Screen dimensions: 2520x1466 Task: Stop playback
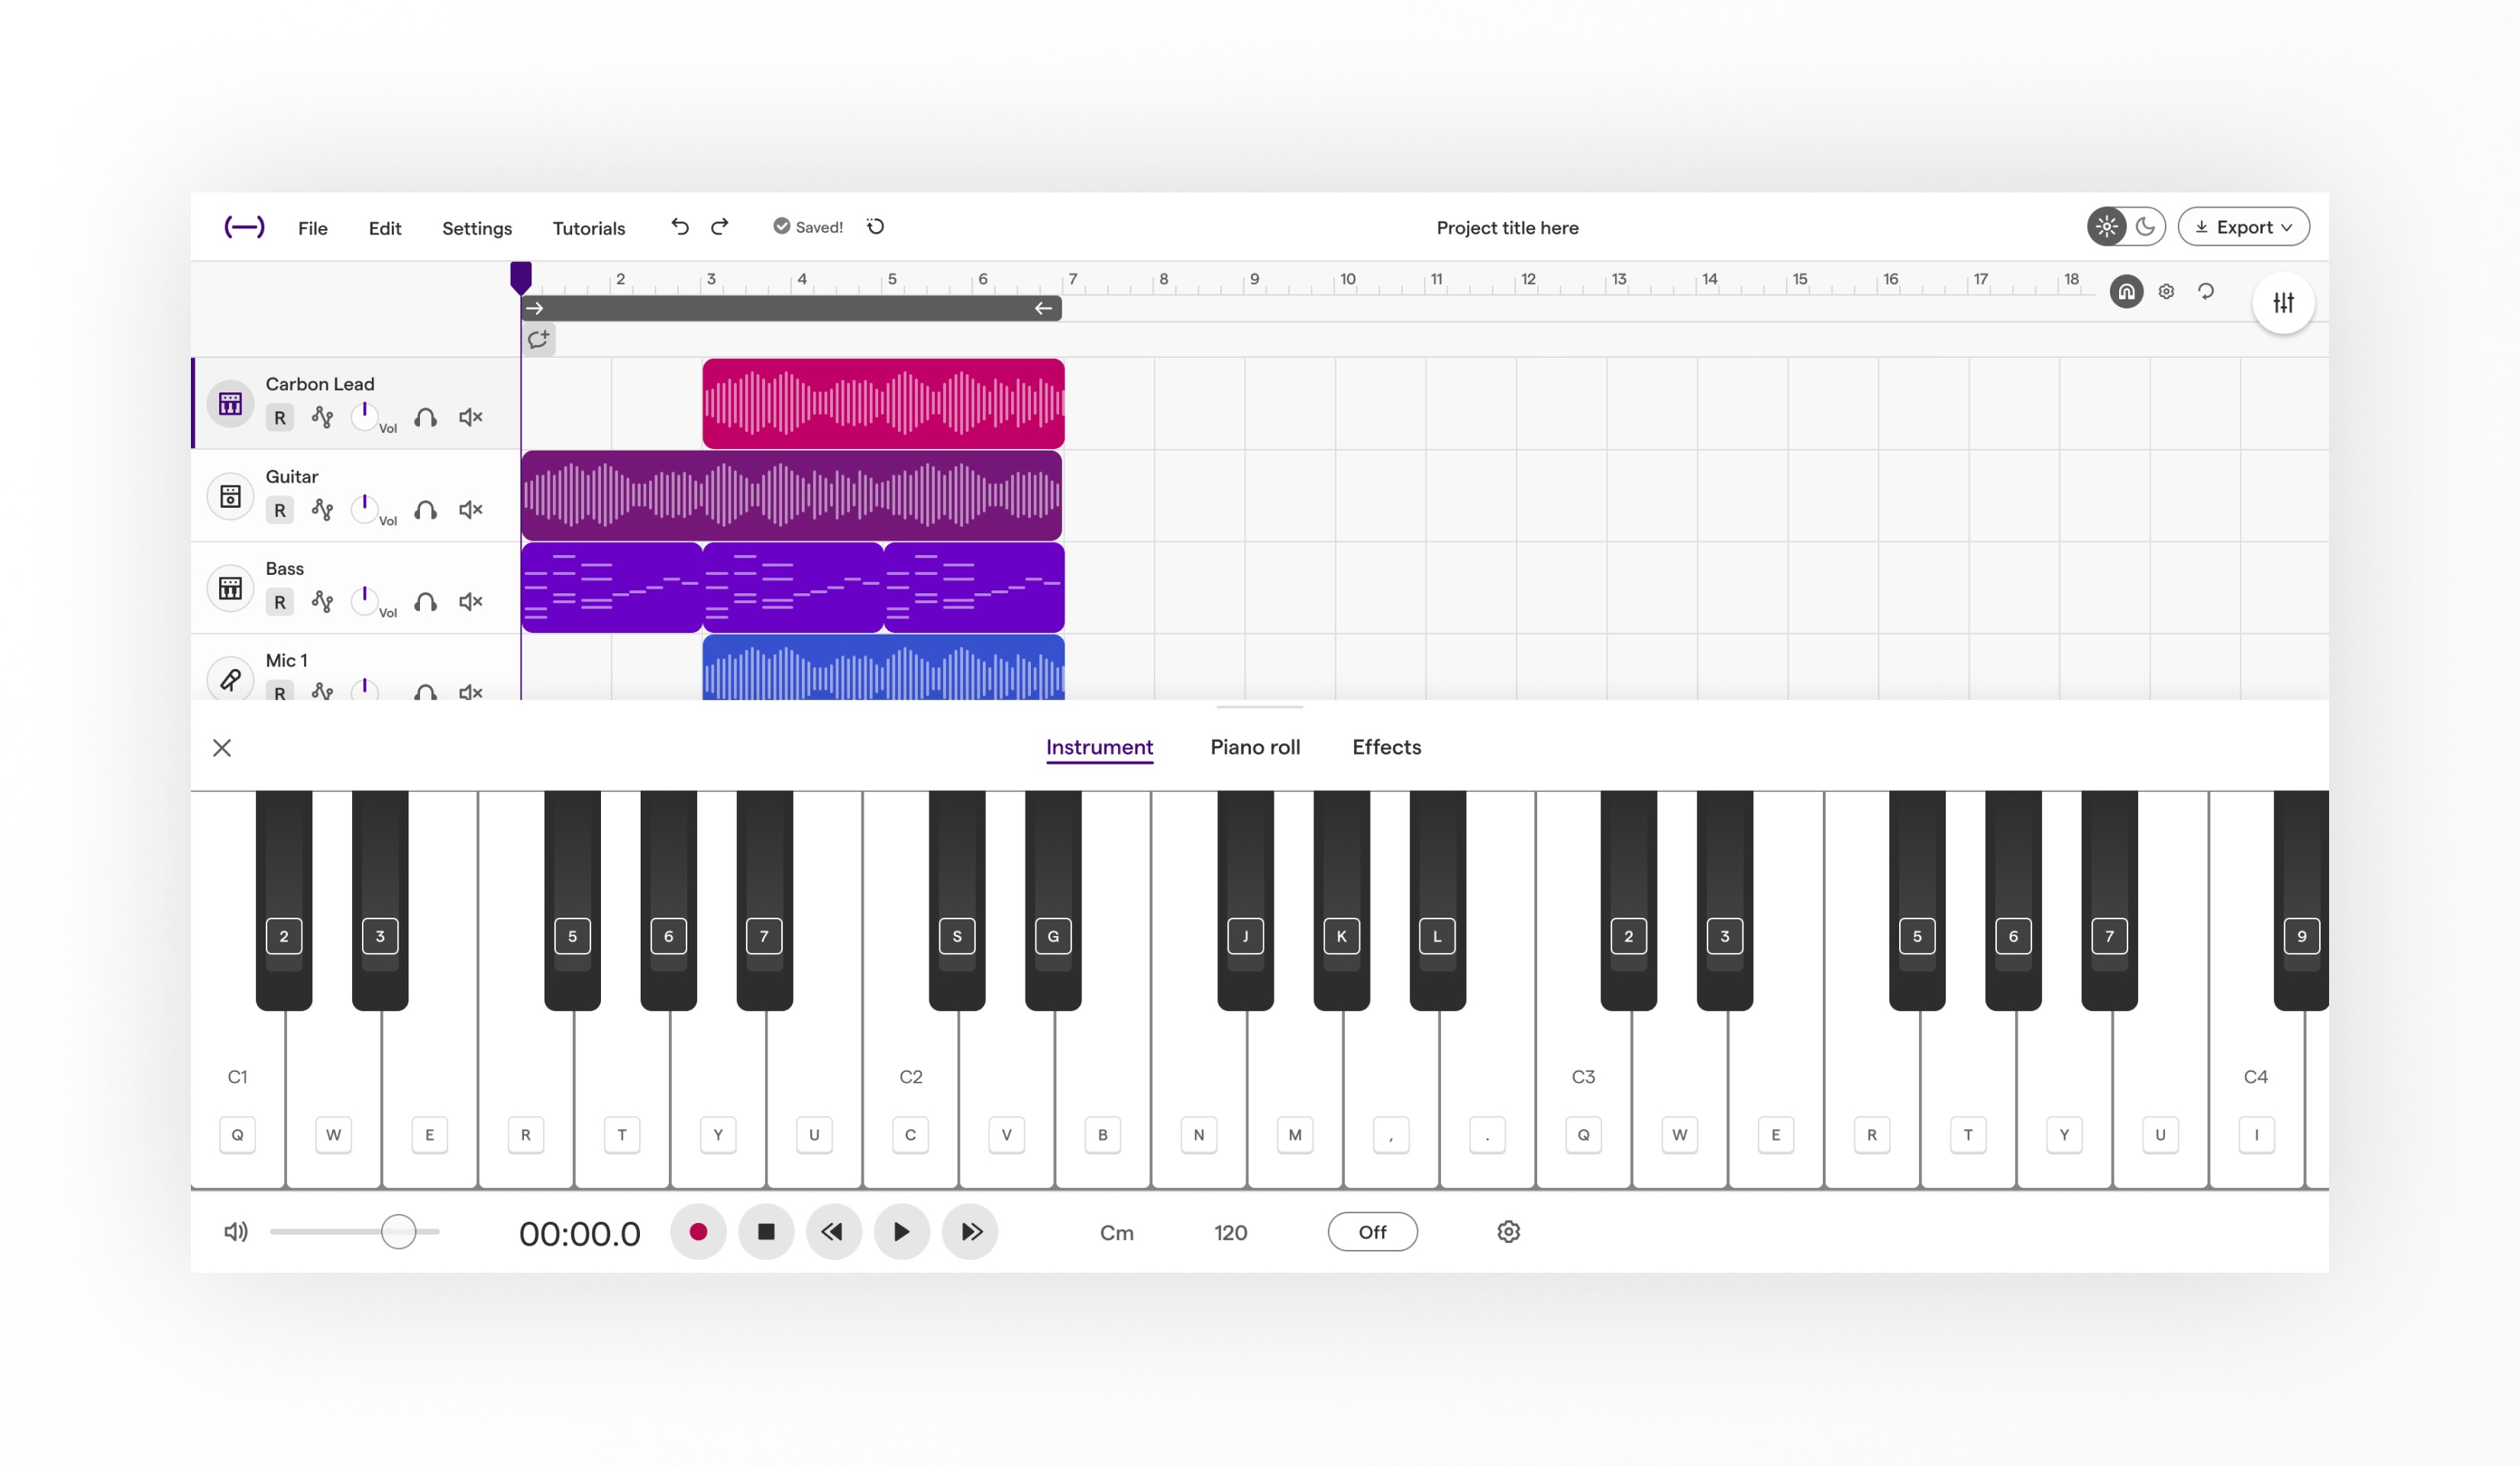[x=766, y=1232]
